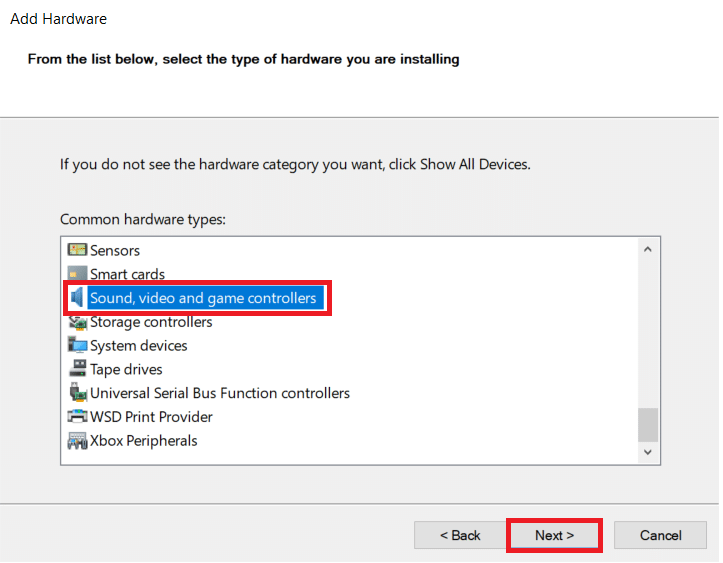Click the Storage controllers icon
The width and height of the screenshot is (723, 563).
(77, 322)
